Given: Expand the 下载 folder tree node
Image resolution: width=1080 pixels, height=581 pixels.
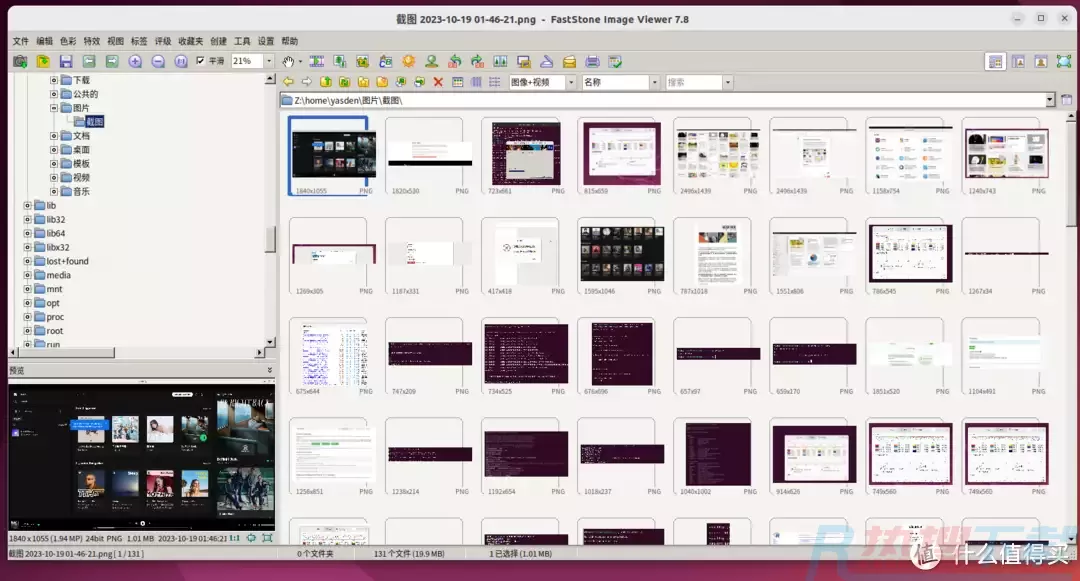Looking at the screenshot, I should (x=55, y=80).
